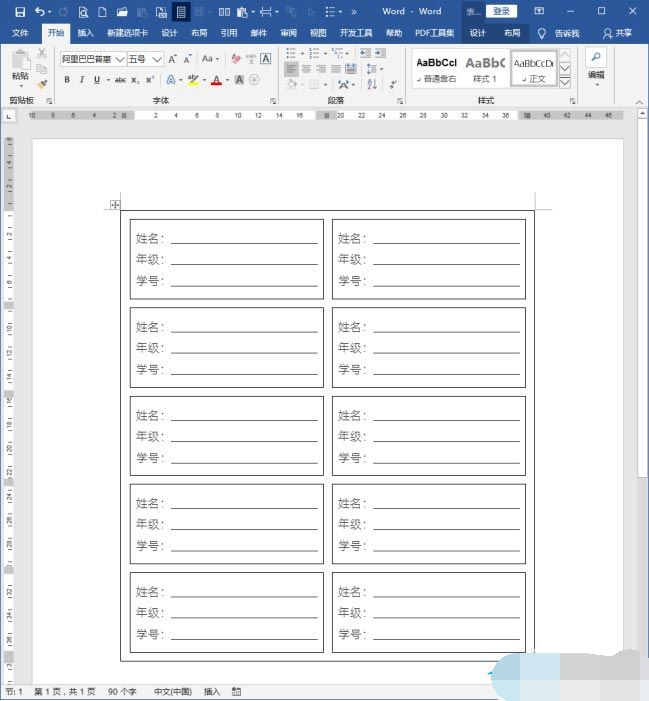This screenshot has width=649, height=701.
Task: Open the 文件 menu
Action: (x=20, y=33)
